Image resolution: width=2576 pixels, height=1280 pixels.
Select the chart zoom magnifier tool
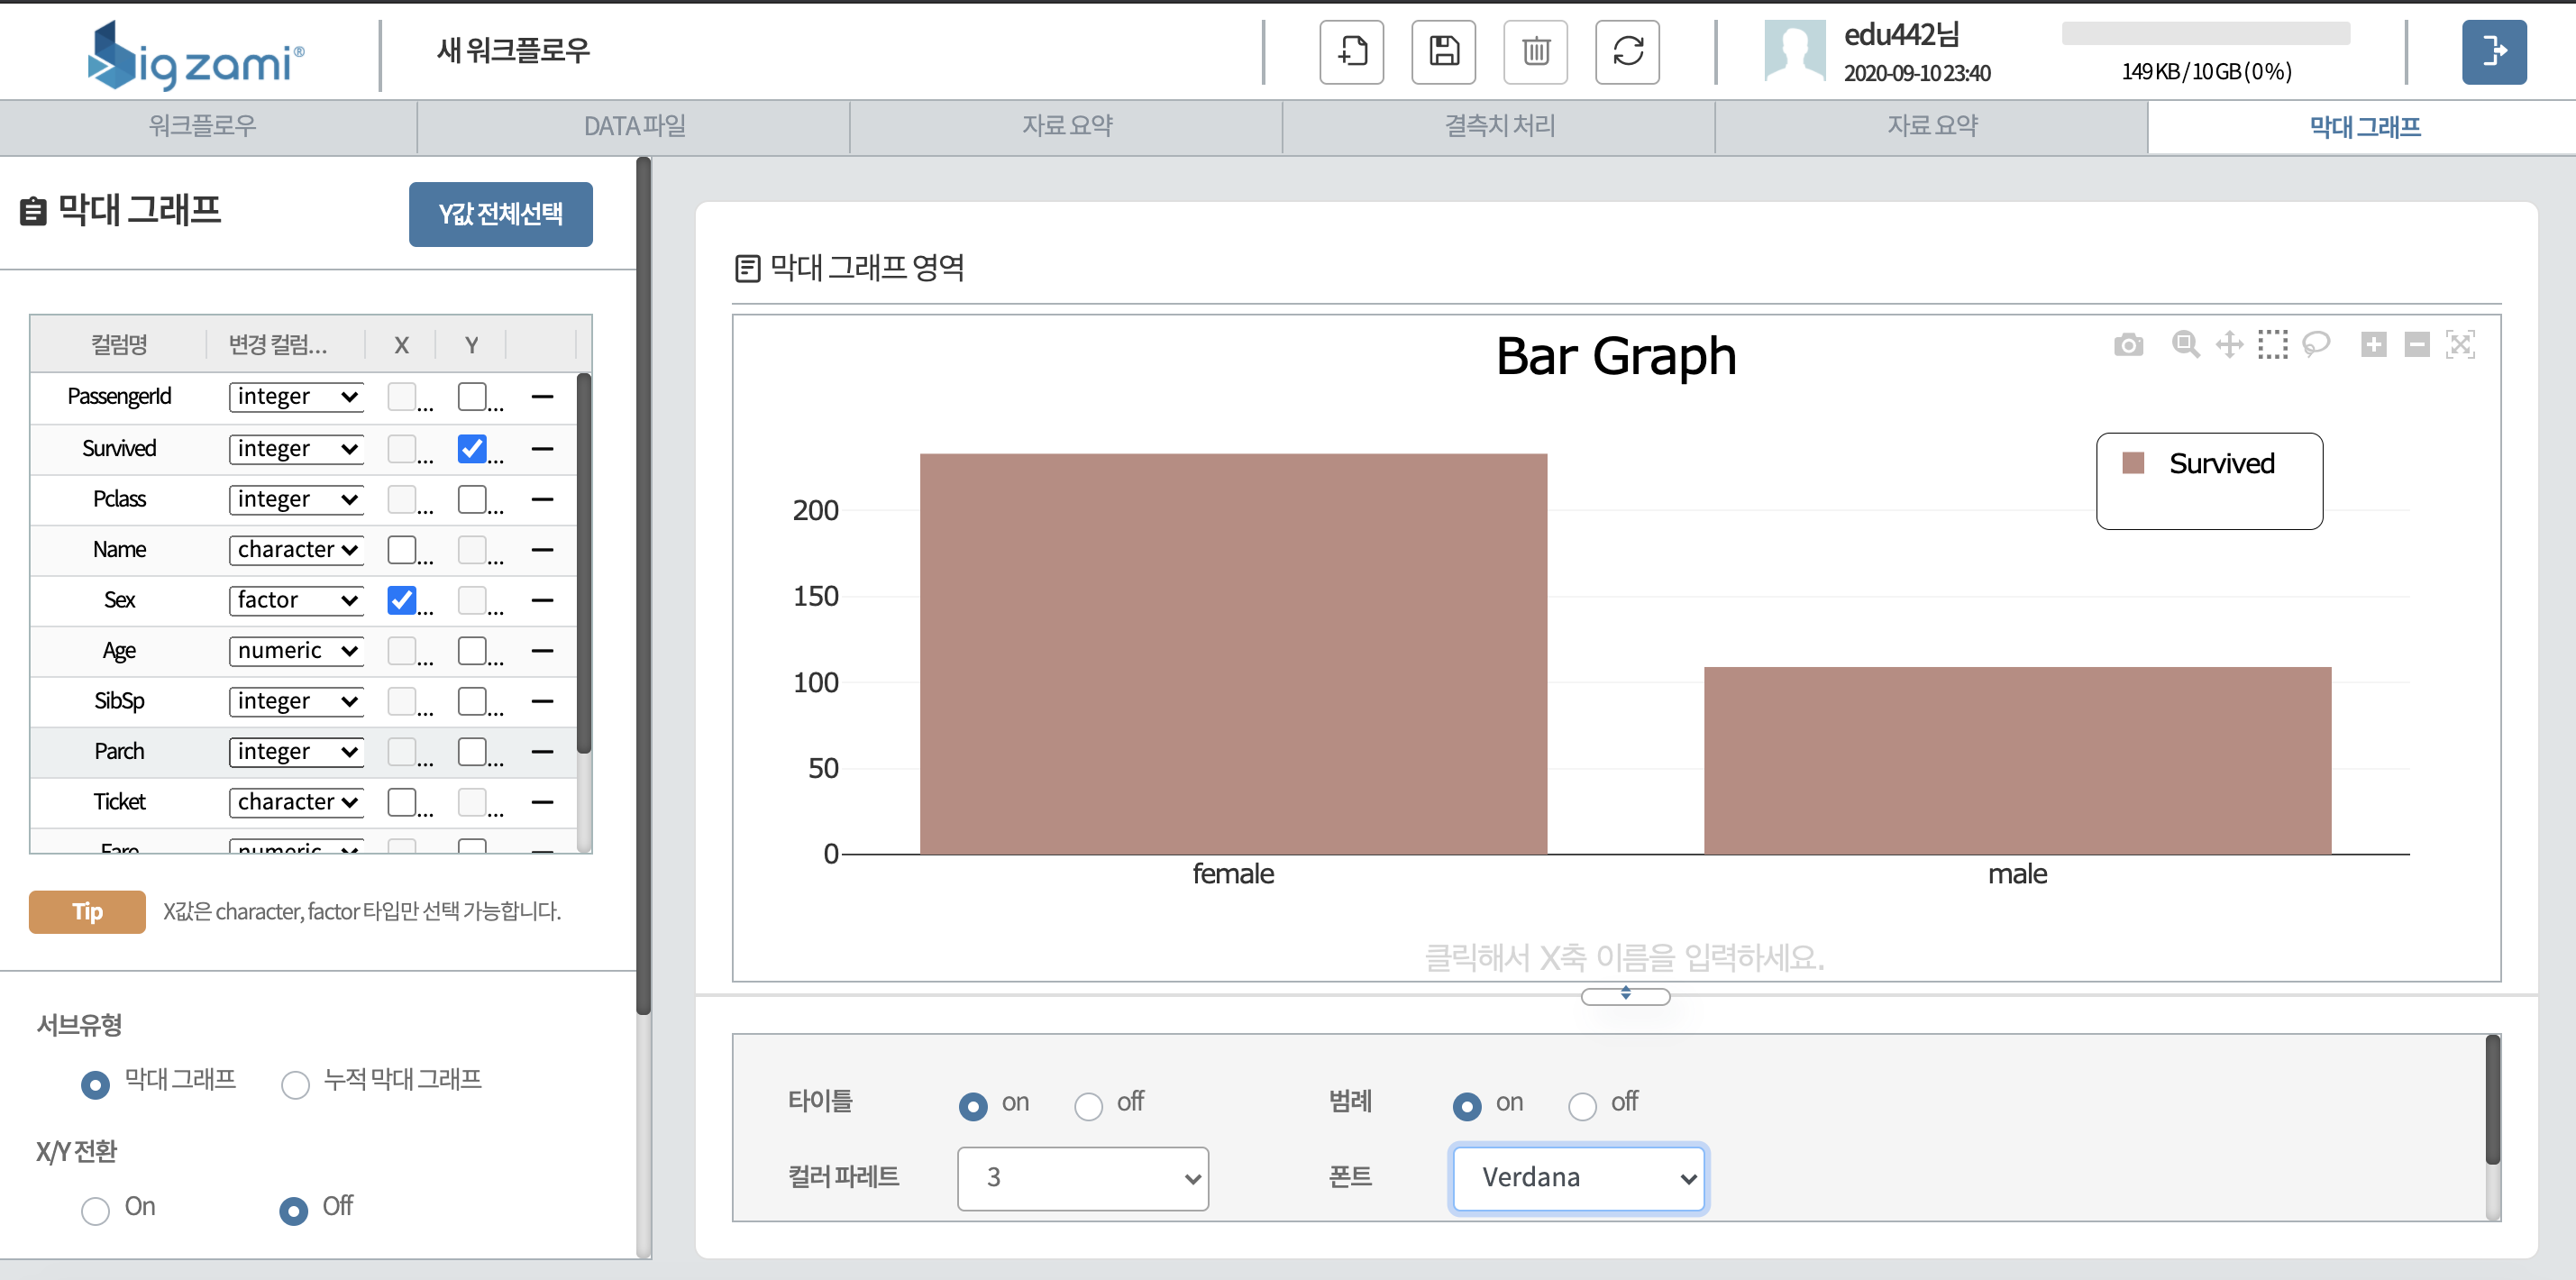click(2185, 345)
